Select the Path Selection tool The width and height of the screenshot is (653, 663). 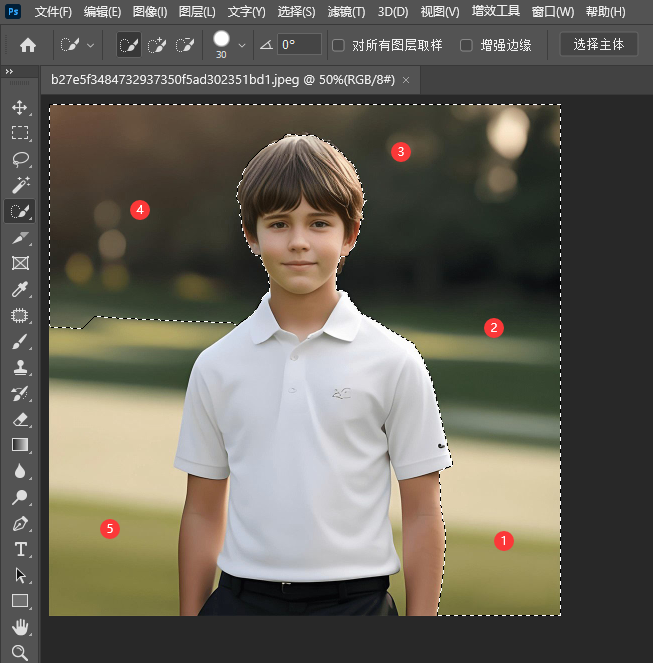tap(20, 575)
